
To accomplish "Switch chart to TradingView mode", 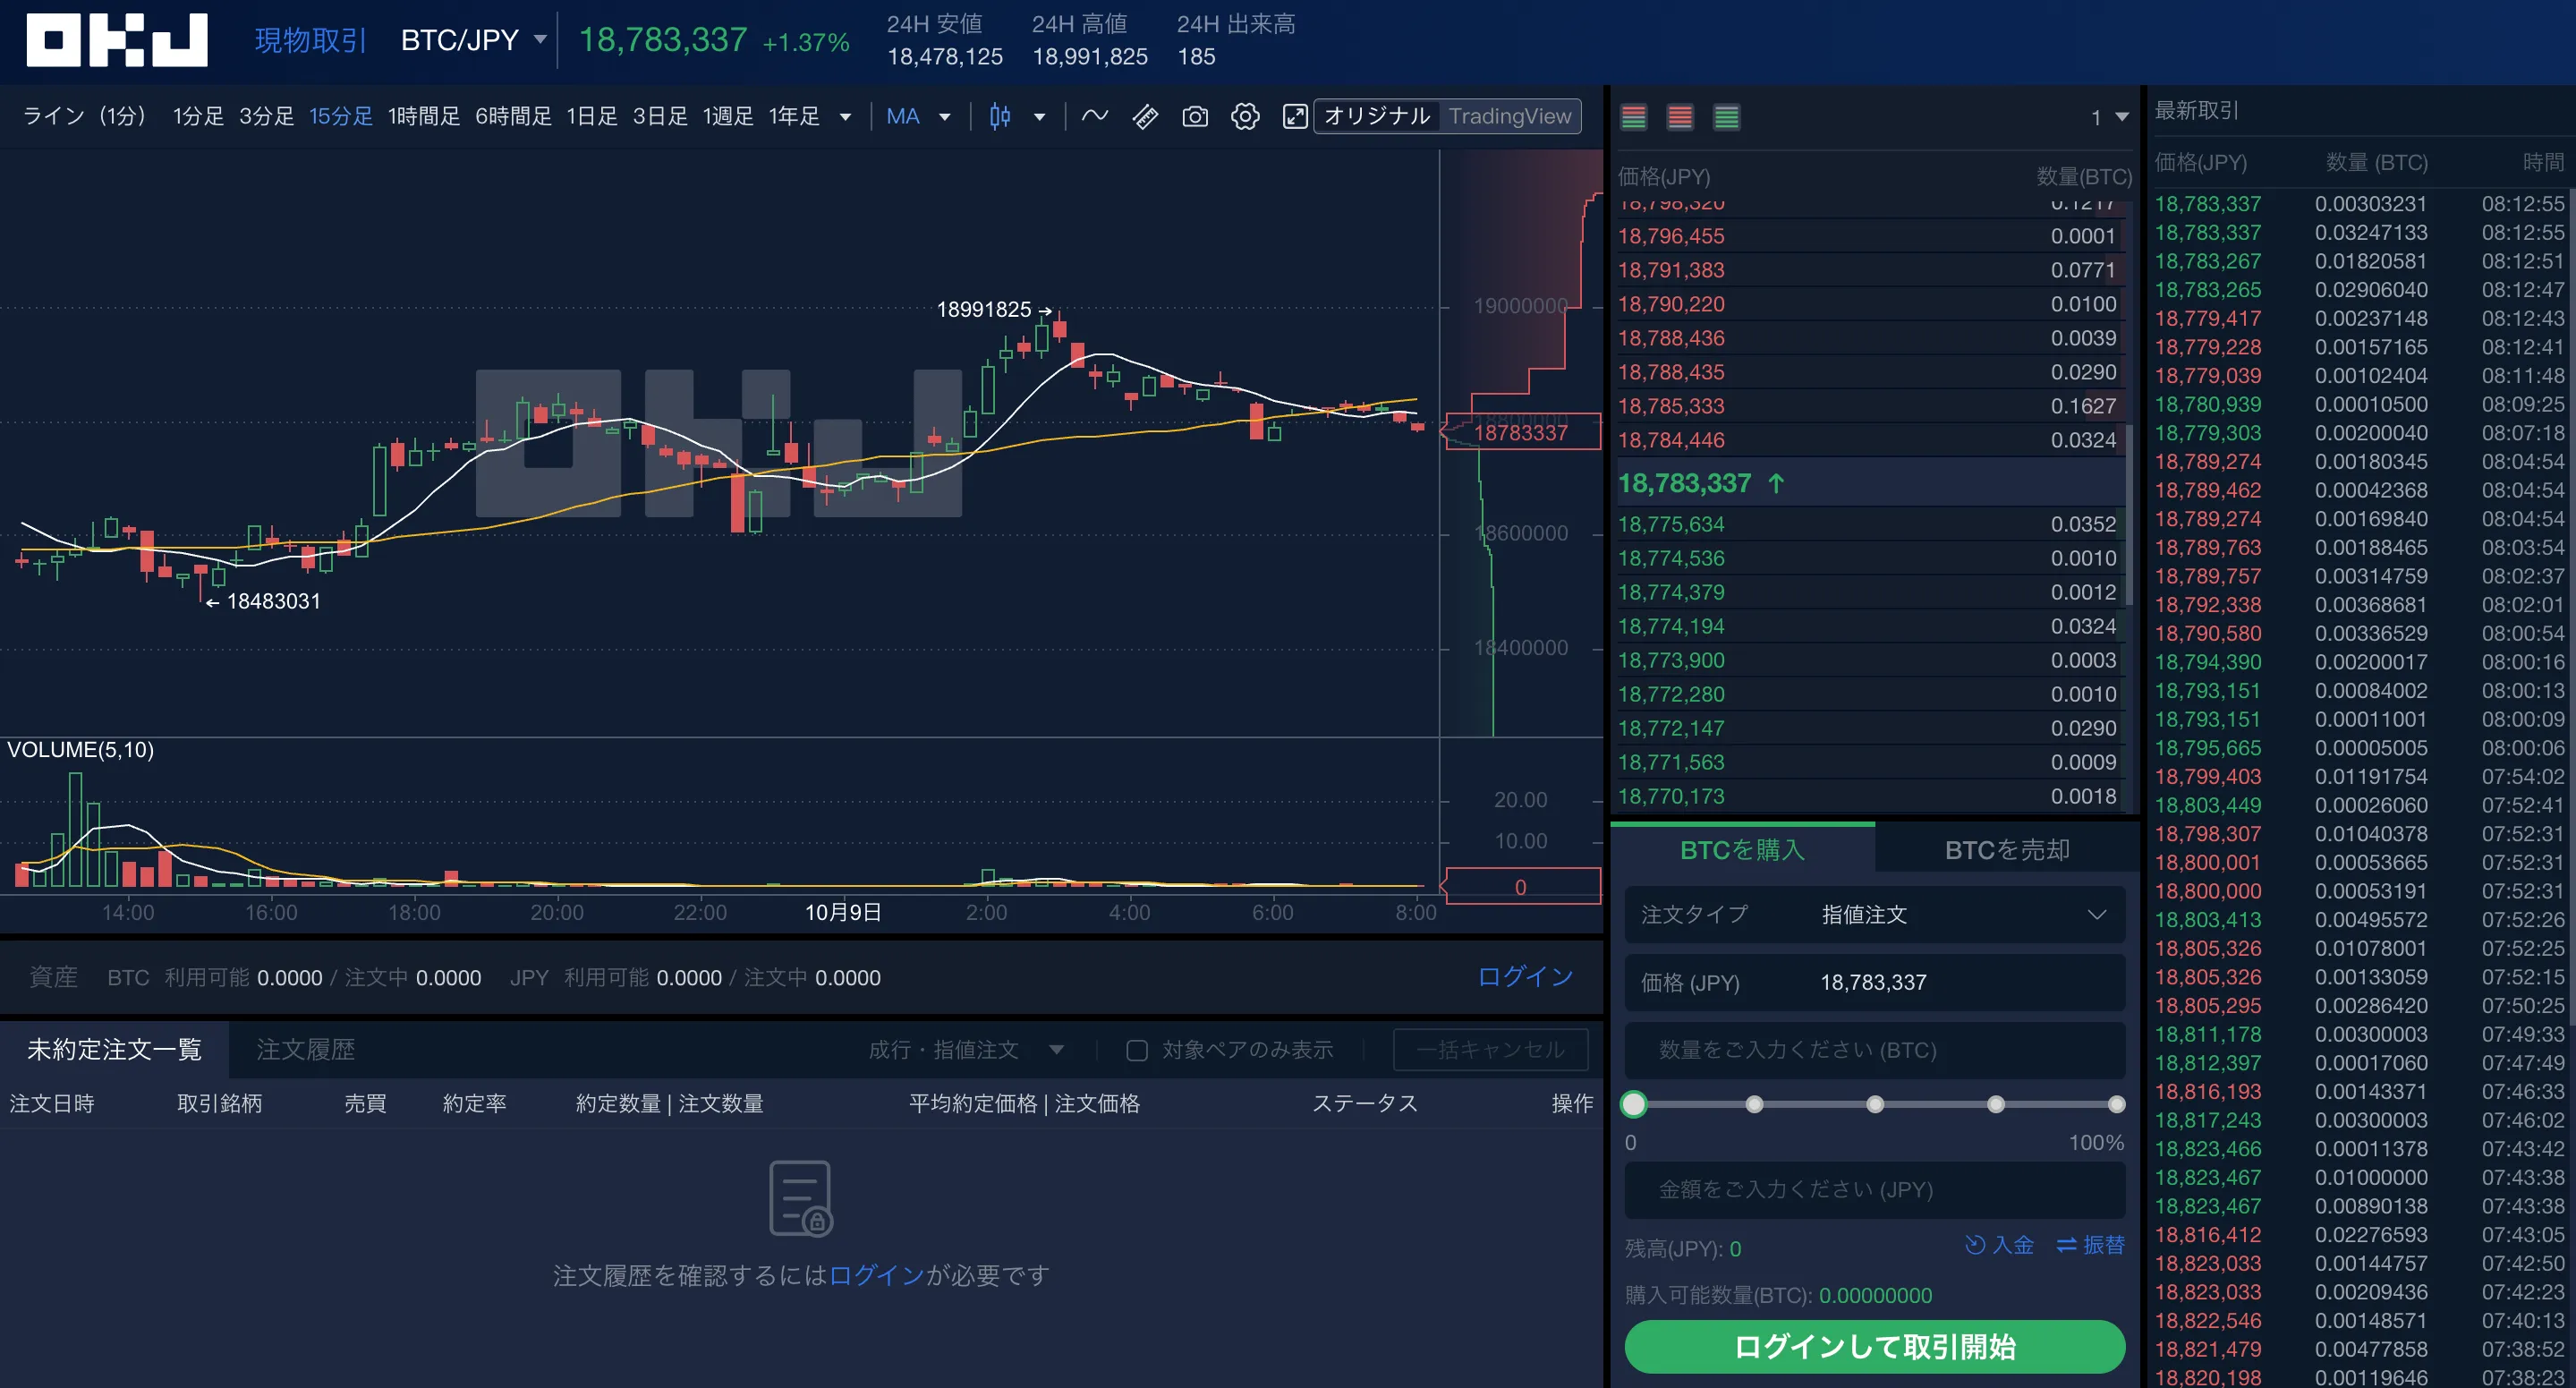I will tap(1510, 116).
